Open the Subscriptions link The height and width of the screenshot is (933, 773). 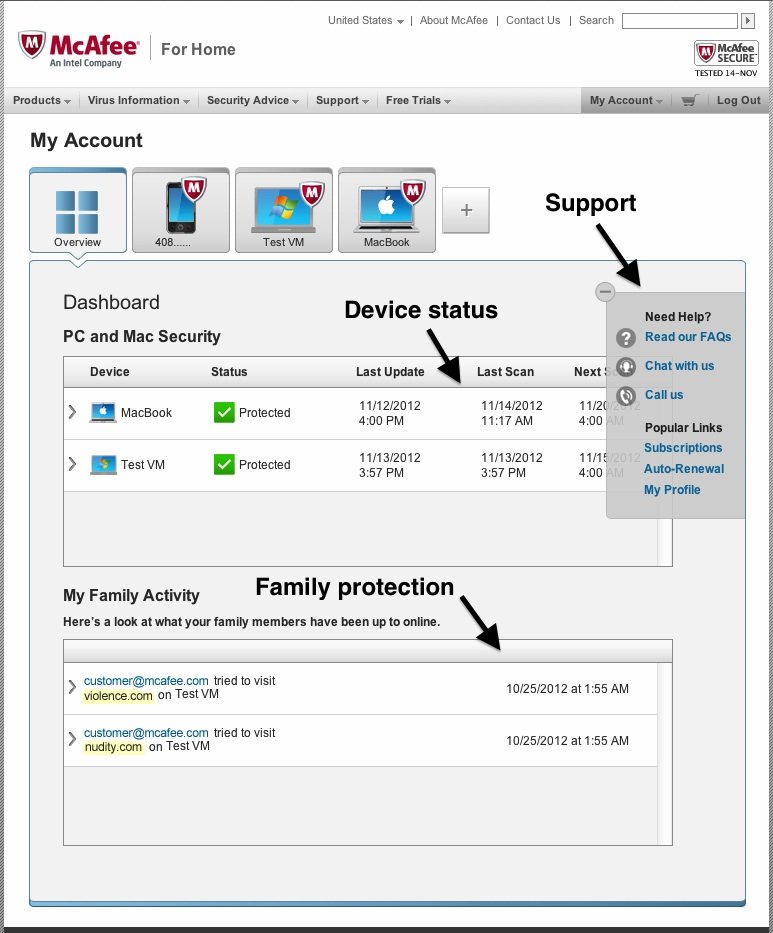683,448
